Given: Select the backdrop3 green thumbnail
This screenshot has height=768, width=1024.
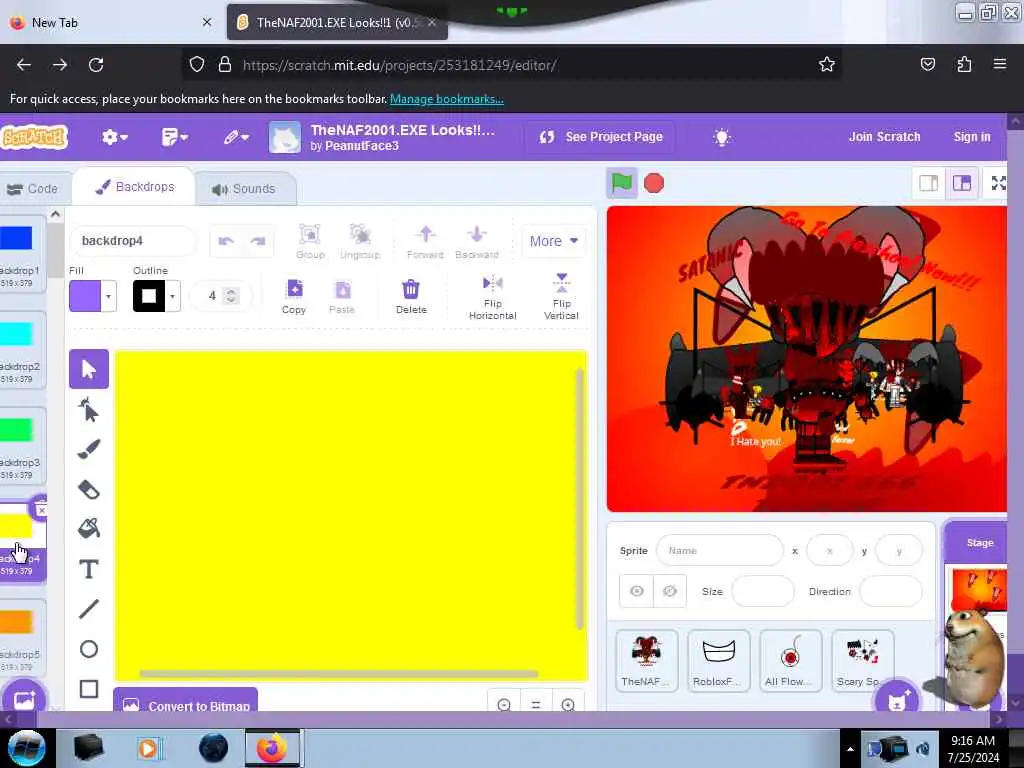Looking at the screenshot, I should pos(20,445).
